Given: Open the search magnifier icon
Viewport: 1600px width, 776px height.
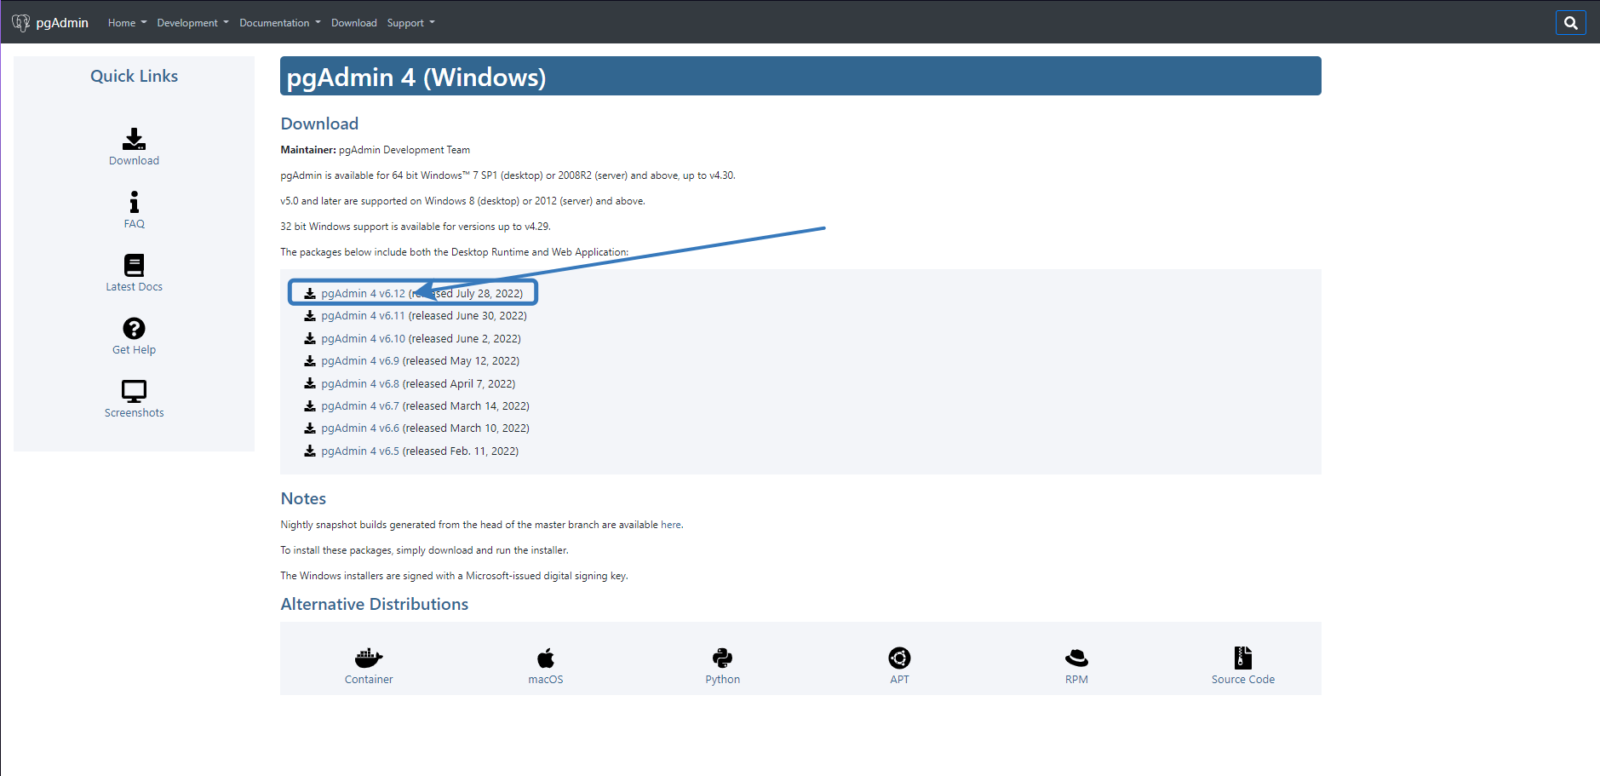Looking at the screenshot, I should point(1571,23).
